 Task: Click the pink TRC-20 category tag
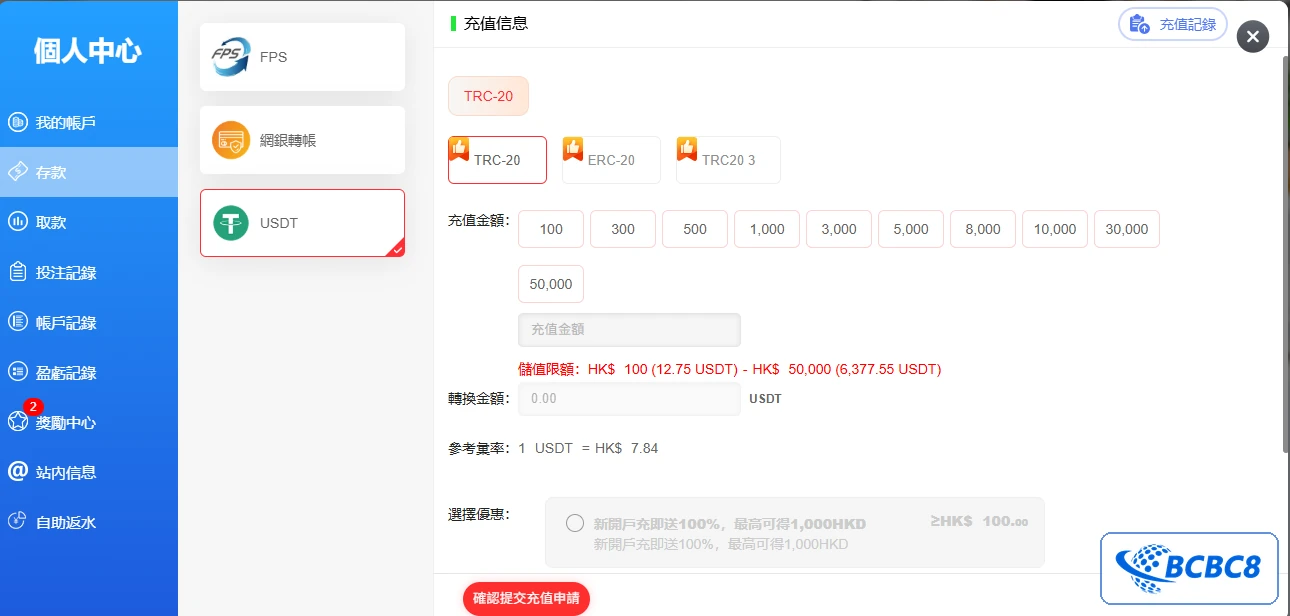488,96
